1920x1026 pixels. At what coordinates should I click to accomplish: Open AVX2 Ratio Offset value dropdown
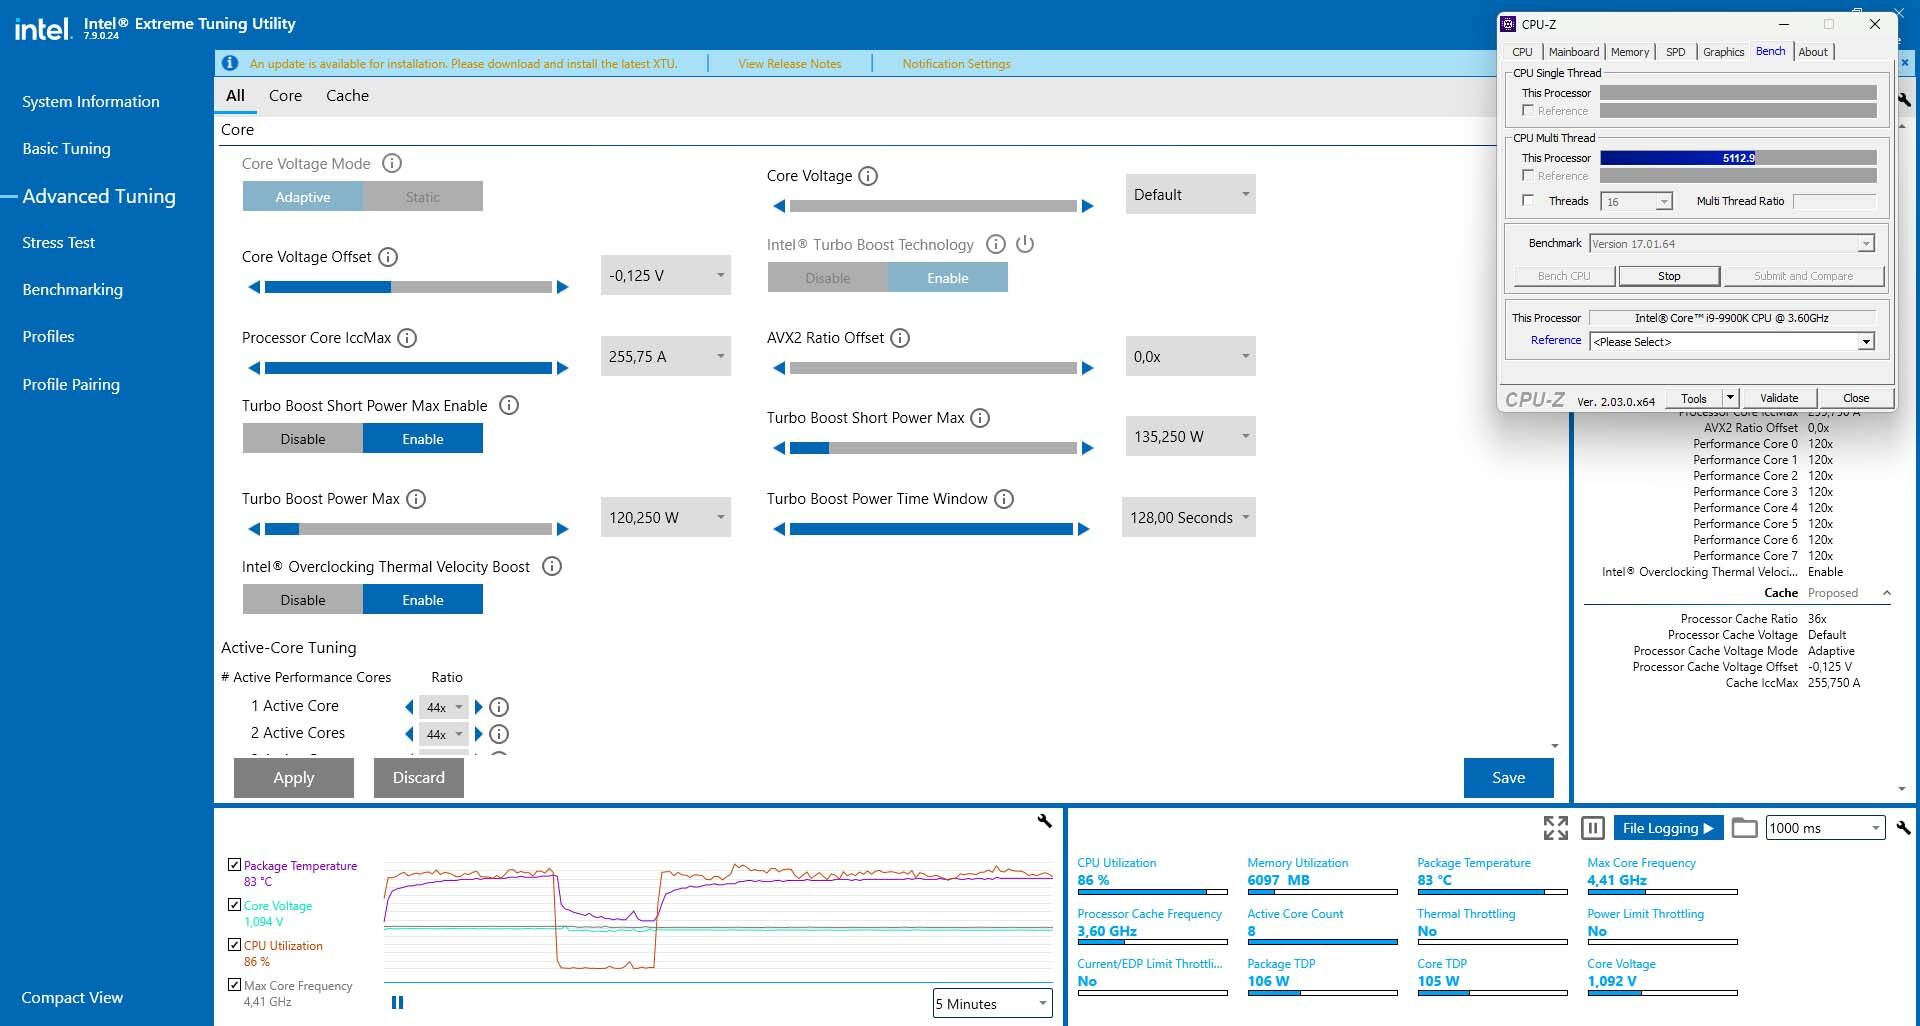pyautogui.click(x=1190, y=356)
